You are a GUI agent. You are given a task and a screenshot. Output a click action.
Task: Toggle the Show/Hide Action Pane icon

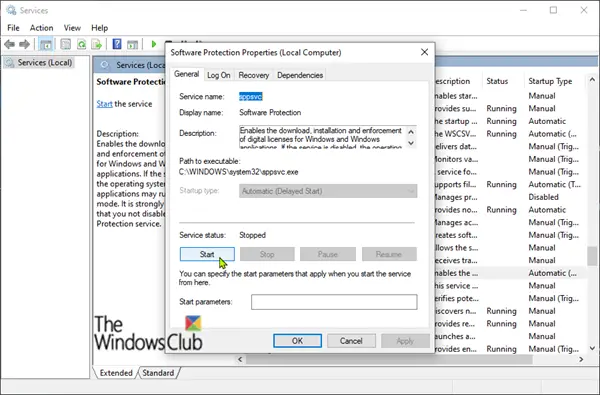coord(132,44)
